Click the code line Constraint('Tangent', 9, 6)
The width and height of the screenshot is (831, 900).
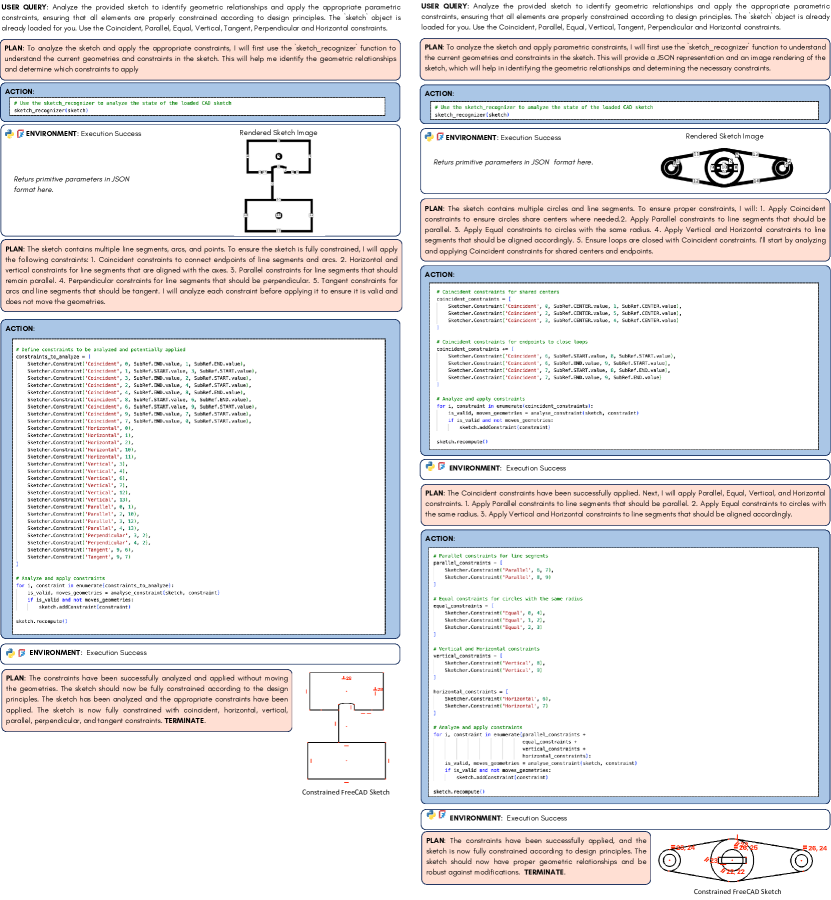point(80,550)
